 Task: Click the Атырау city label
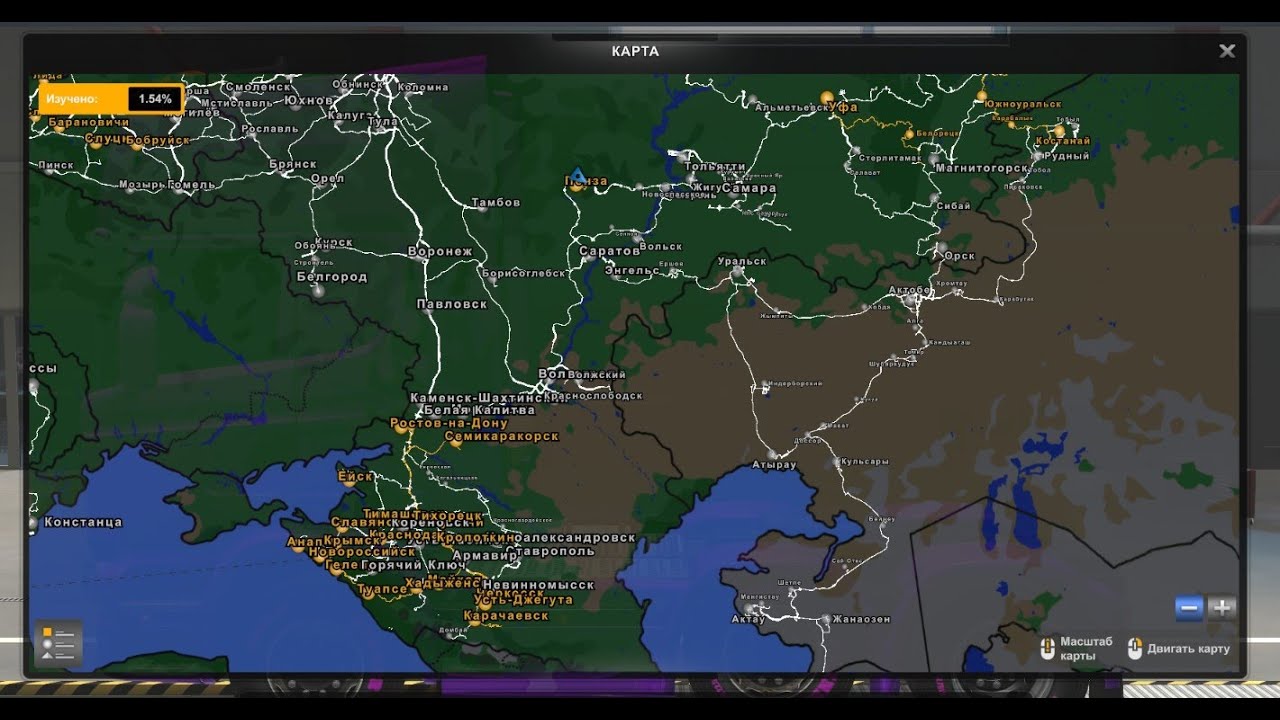(x=774, y=465)
